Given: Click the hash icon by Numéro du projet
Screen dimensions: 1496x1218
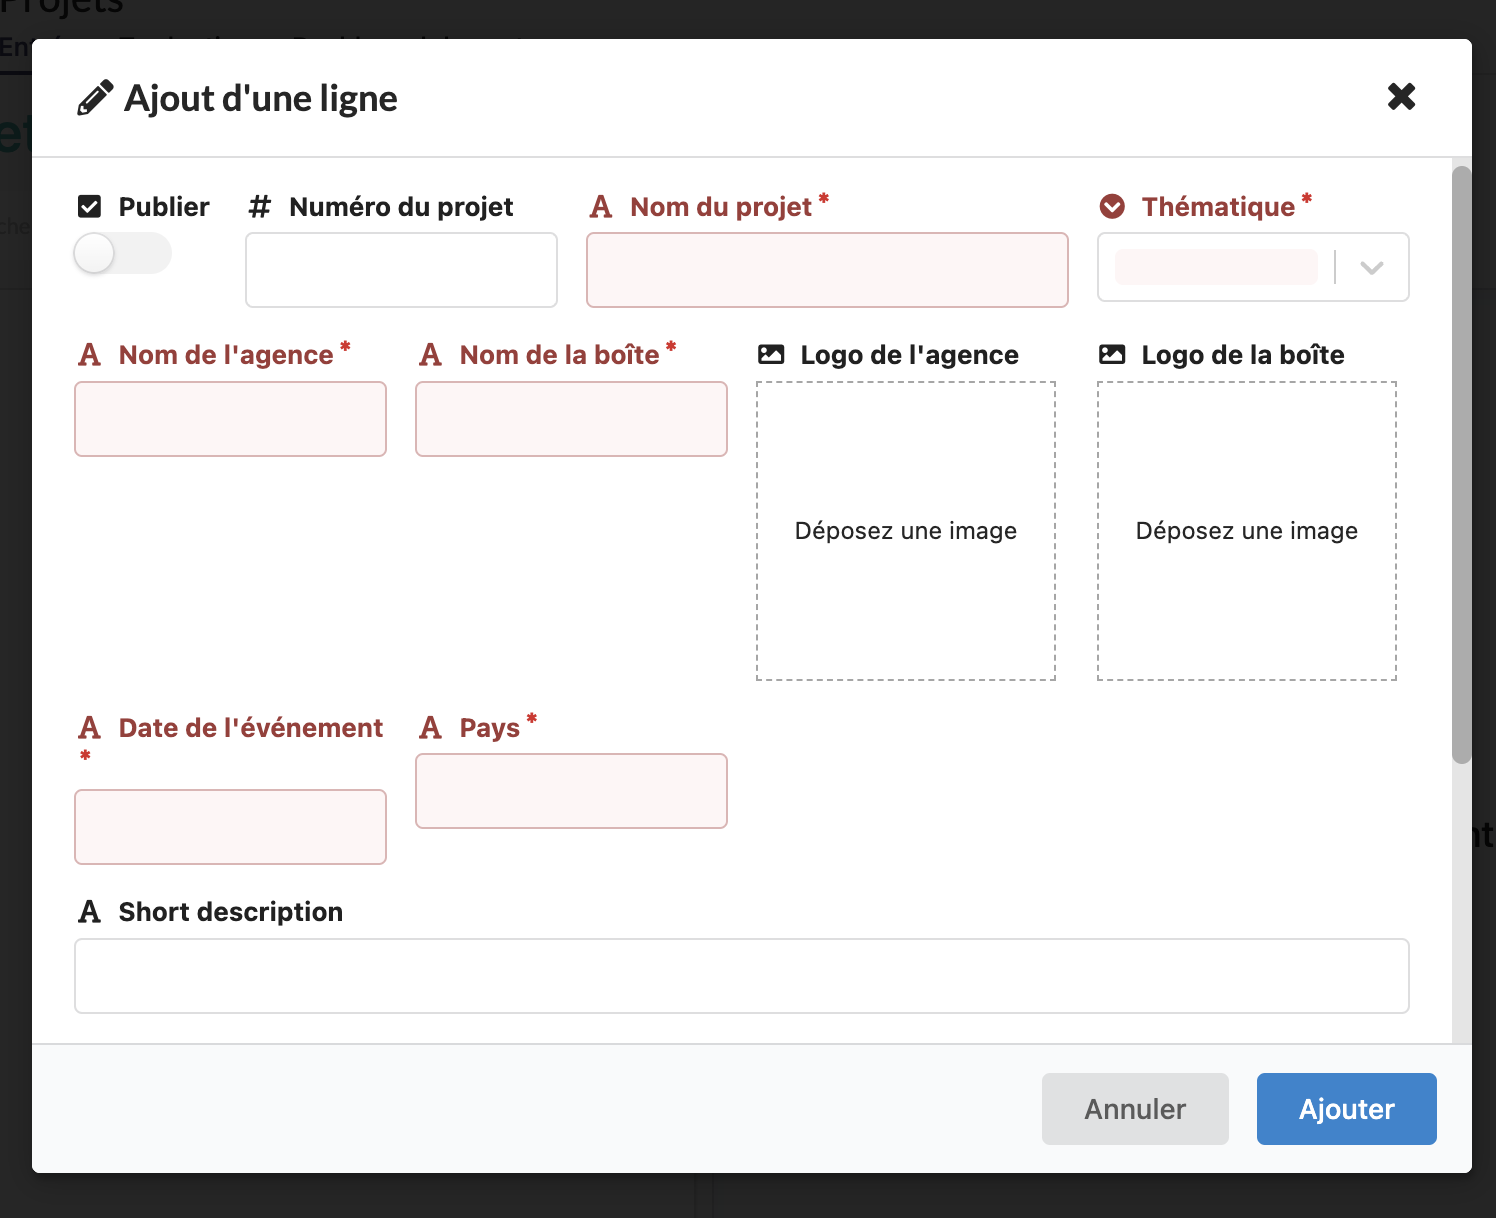Looking at the screenshot, I should tap(260, 207).
